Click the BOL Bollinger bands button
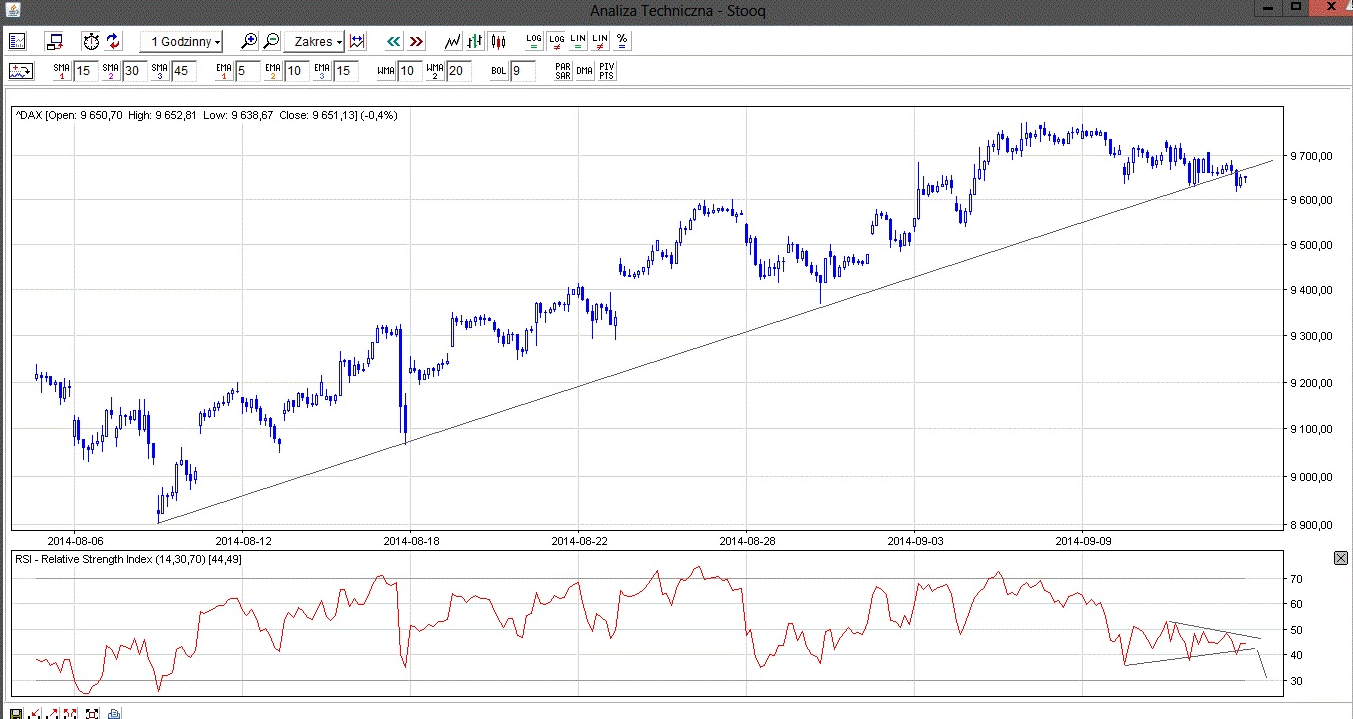The height and width of the screenshot is (719, 1353). tap(498, 71)
